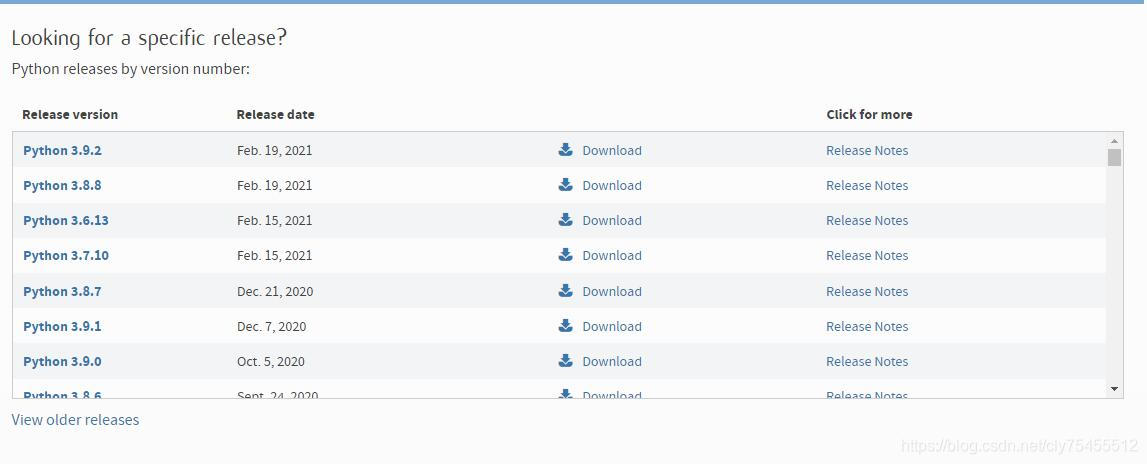Screen dimensions: 1147x464
Task: Click the Feb. 19, 2021 date of Python 3.9.2
Action: 274,151
